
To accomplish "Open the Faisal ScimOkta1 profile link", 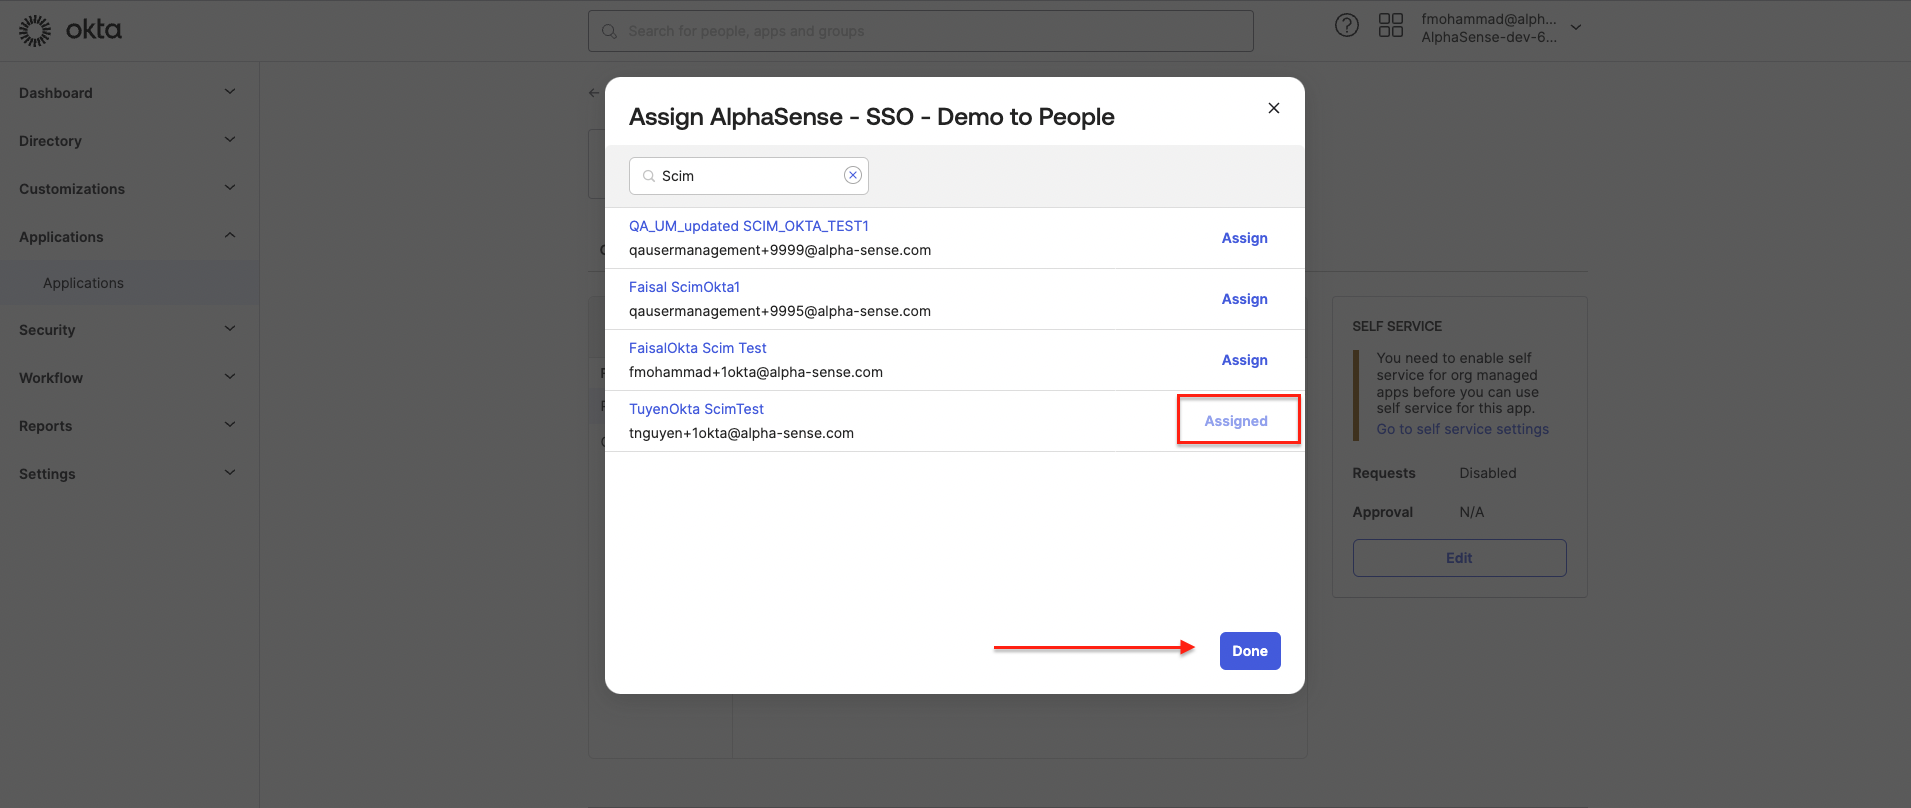I will click(684, 287).
